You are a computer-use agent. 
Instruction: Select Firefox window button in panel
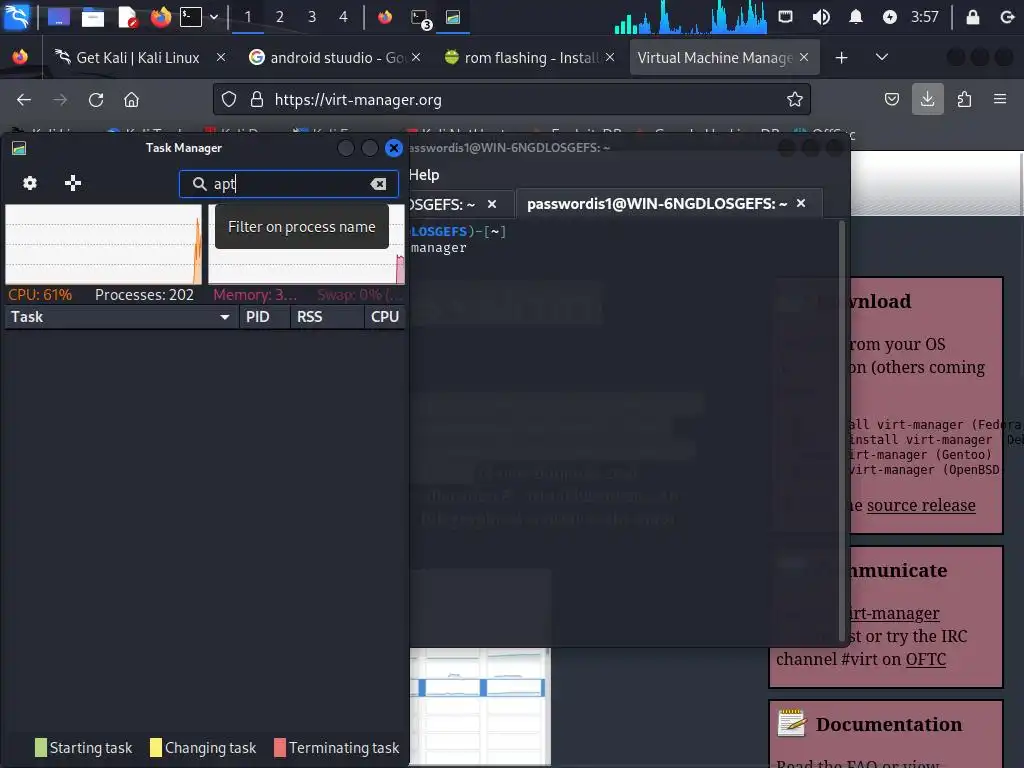click(x=385, y=17)
